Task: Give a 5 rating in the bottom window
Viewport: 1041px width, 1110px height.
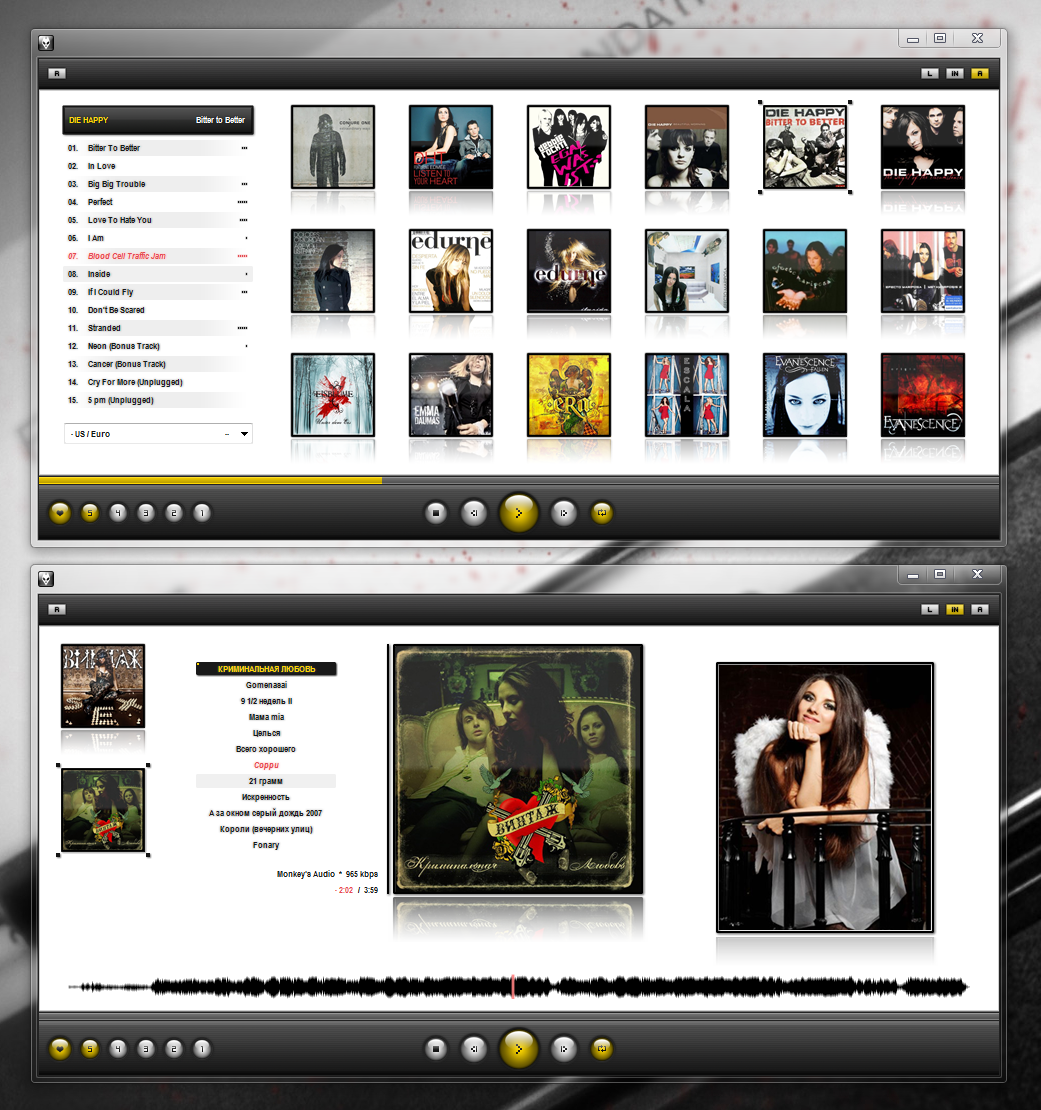Action: point(89,1049)
